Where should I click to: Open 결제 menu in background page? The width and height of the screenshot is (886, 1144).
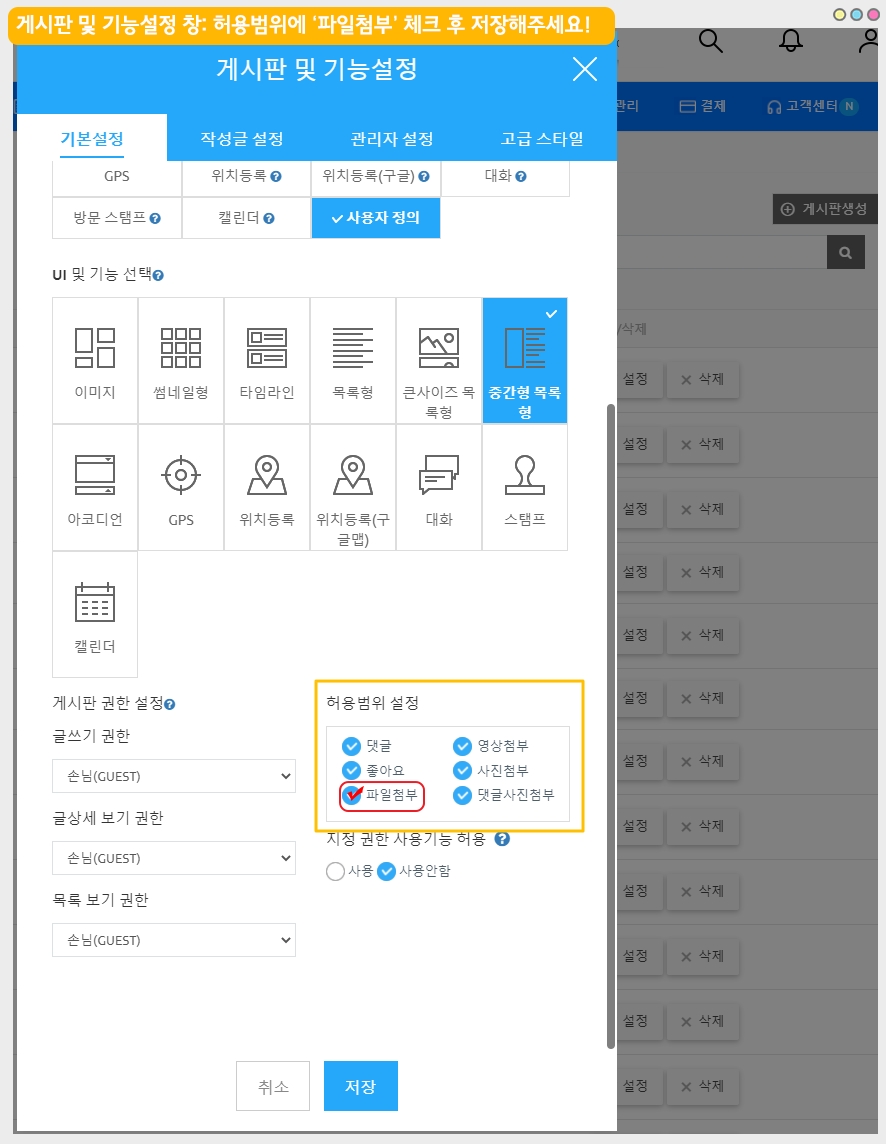(703, 107)
